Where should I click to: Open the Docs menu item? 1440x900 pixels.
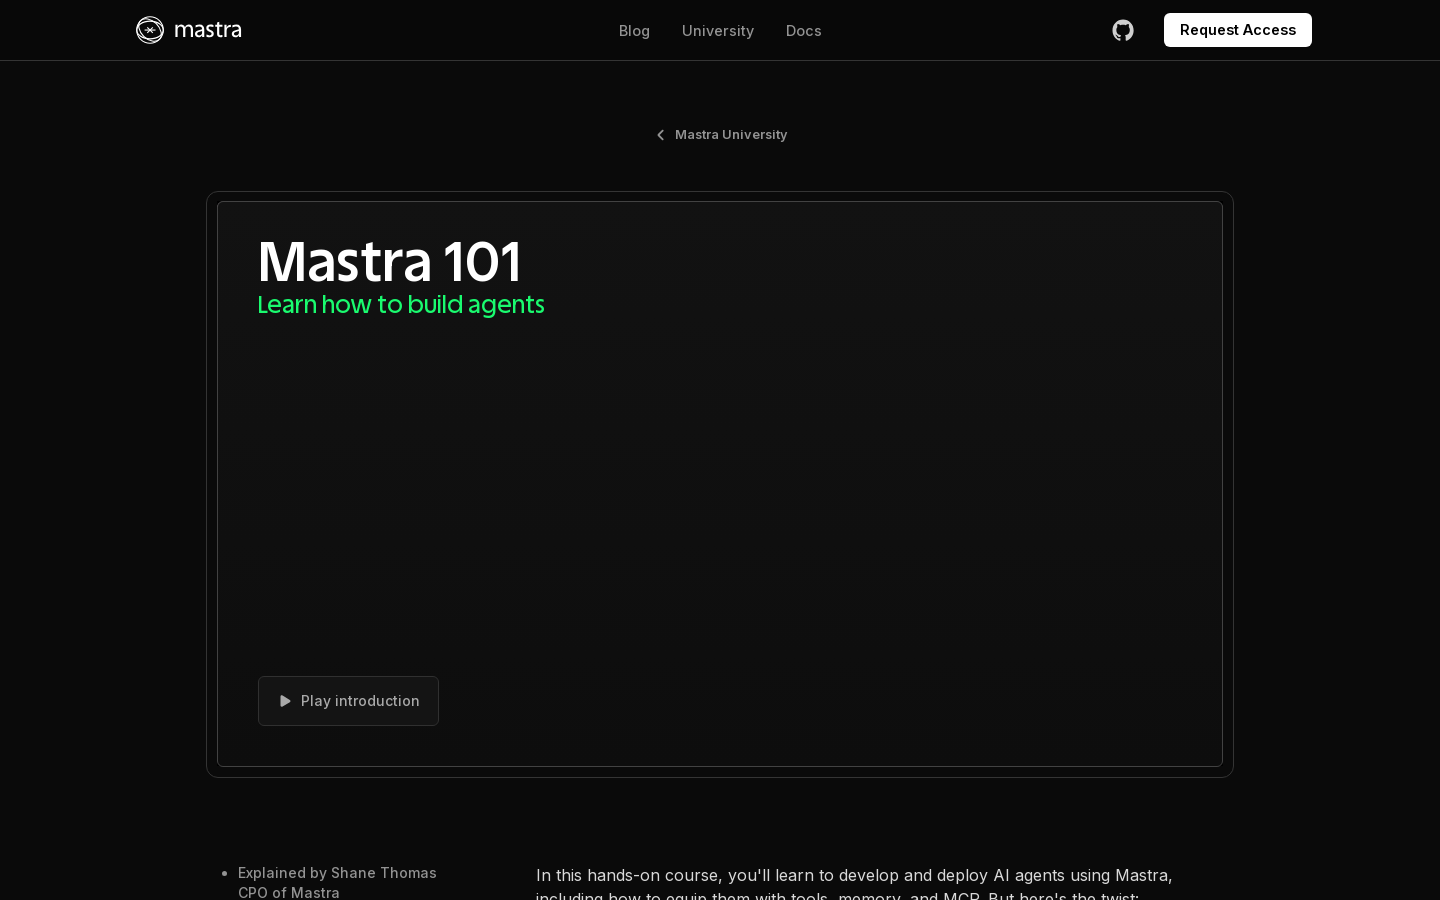[804, 31]
